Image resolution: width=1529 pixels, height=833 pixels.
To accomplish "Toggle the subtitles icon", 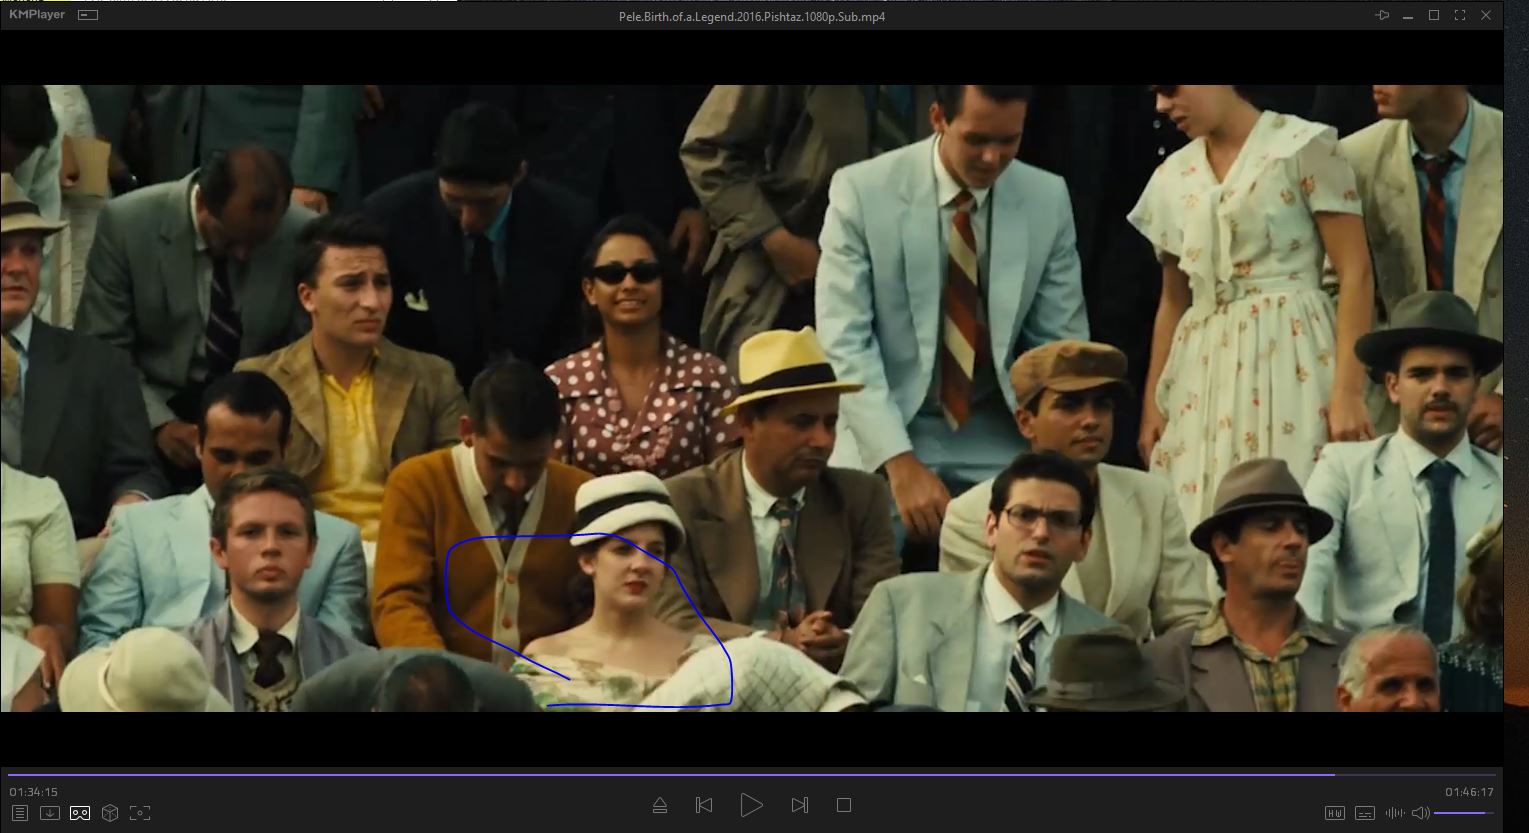I will 1365,813.
